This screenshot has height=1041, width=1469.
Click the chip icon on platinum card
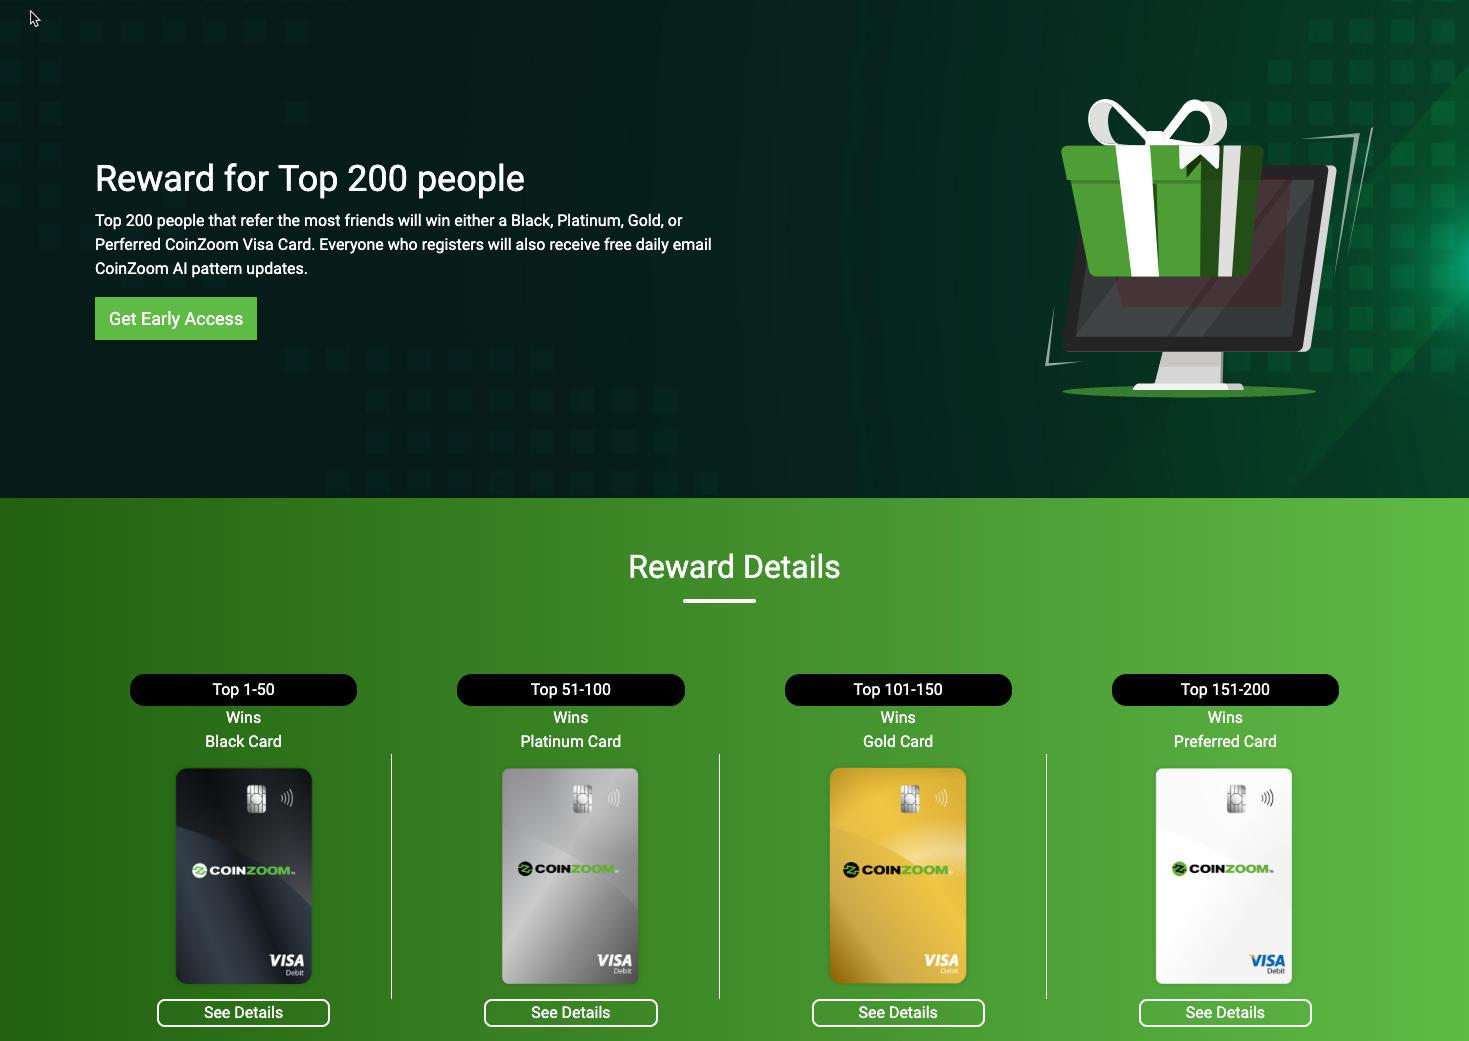(x=583, y=799)
